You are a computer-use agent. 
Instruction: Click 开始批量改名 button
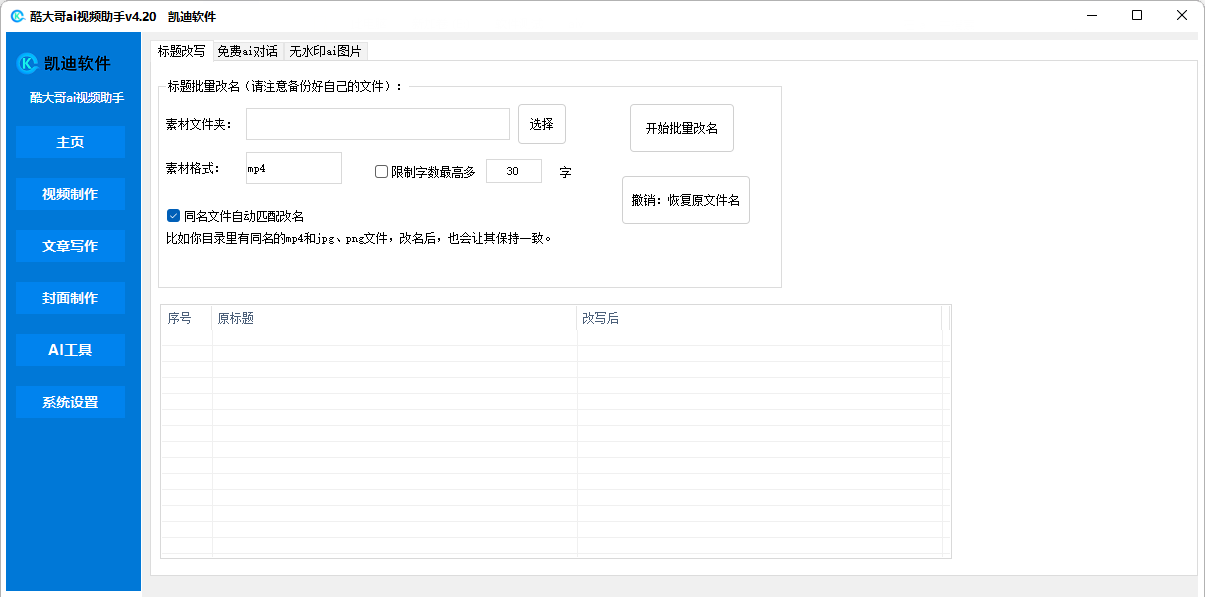(681, 128)
